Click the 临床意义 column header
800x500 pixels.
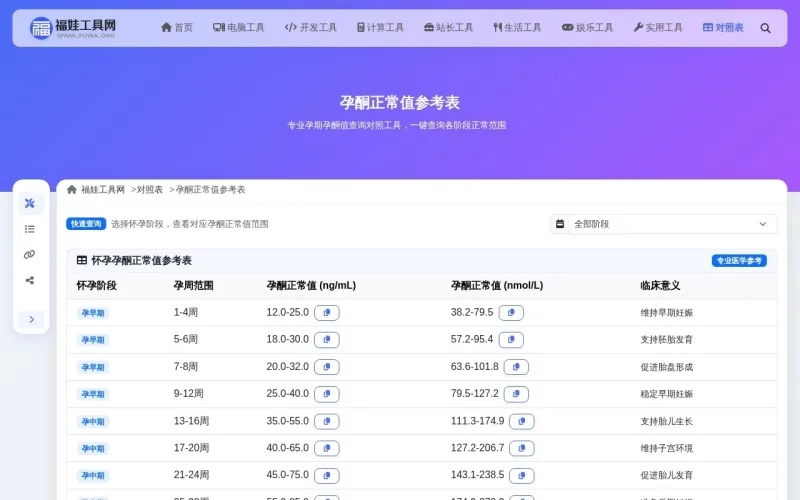660,286
